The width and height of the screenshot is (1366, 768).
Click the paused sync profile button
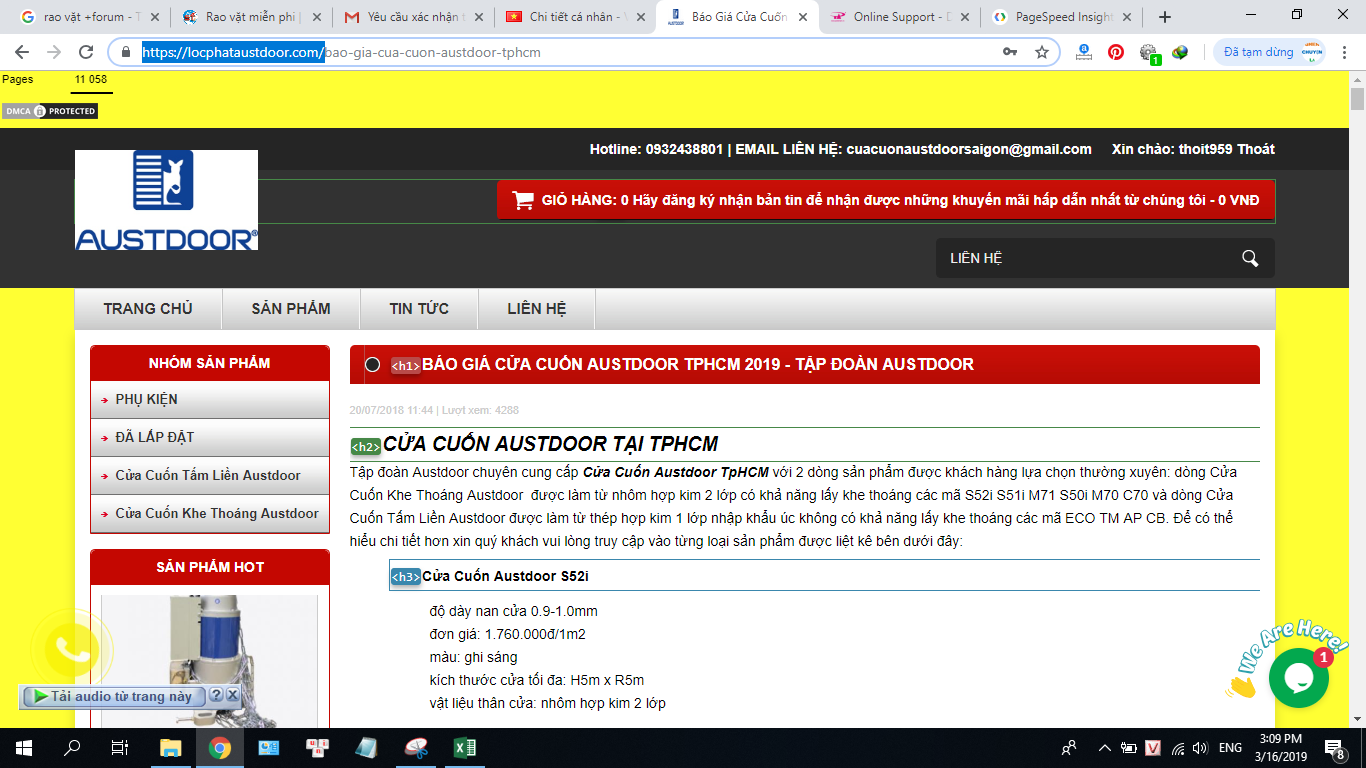point(1270,52)
